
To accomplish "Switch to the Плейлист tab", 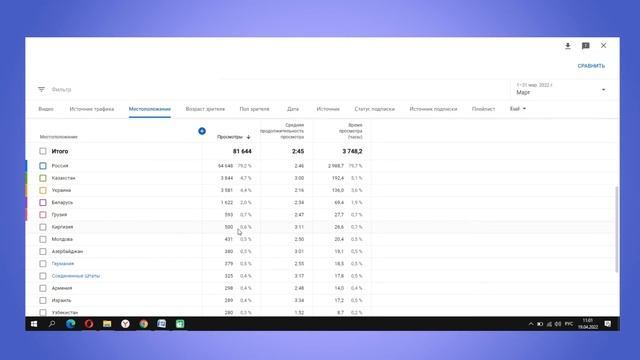I will [483, 109].
